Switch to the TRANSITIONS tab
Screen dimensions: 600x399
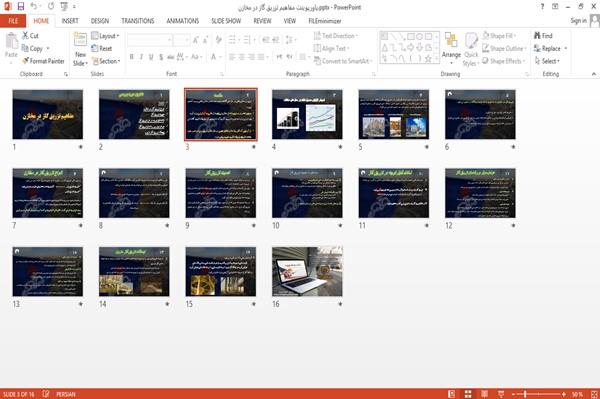(x=138, y=21)
